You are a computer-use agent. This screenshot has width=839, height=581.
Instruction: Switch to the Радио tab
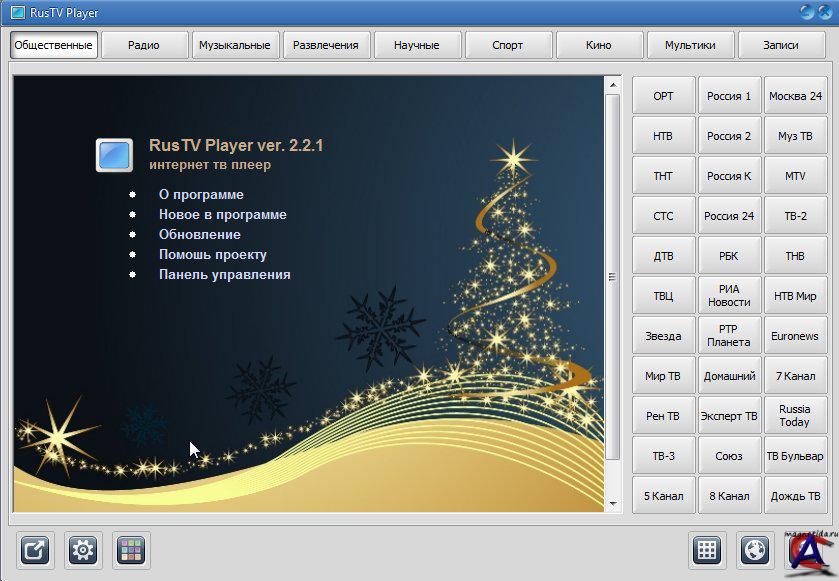point(144,45)
